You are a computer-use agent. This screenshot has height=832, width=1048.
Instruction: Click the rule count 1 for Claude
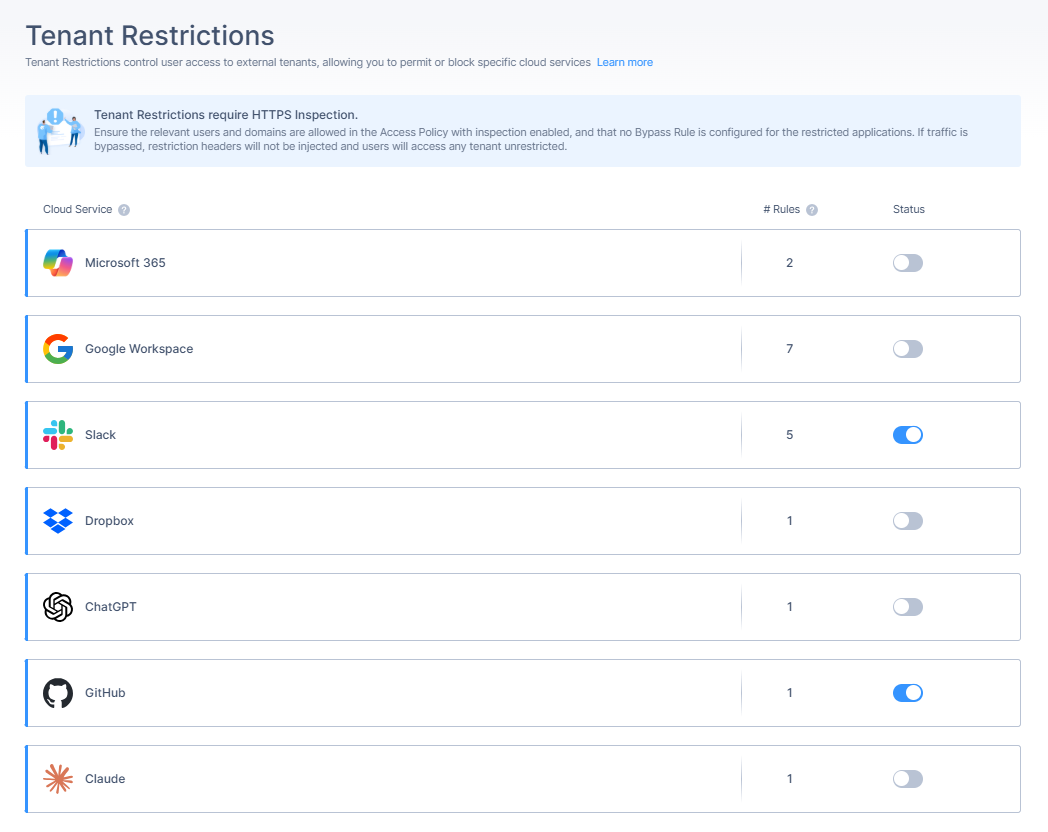click(789, 779)
